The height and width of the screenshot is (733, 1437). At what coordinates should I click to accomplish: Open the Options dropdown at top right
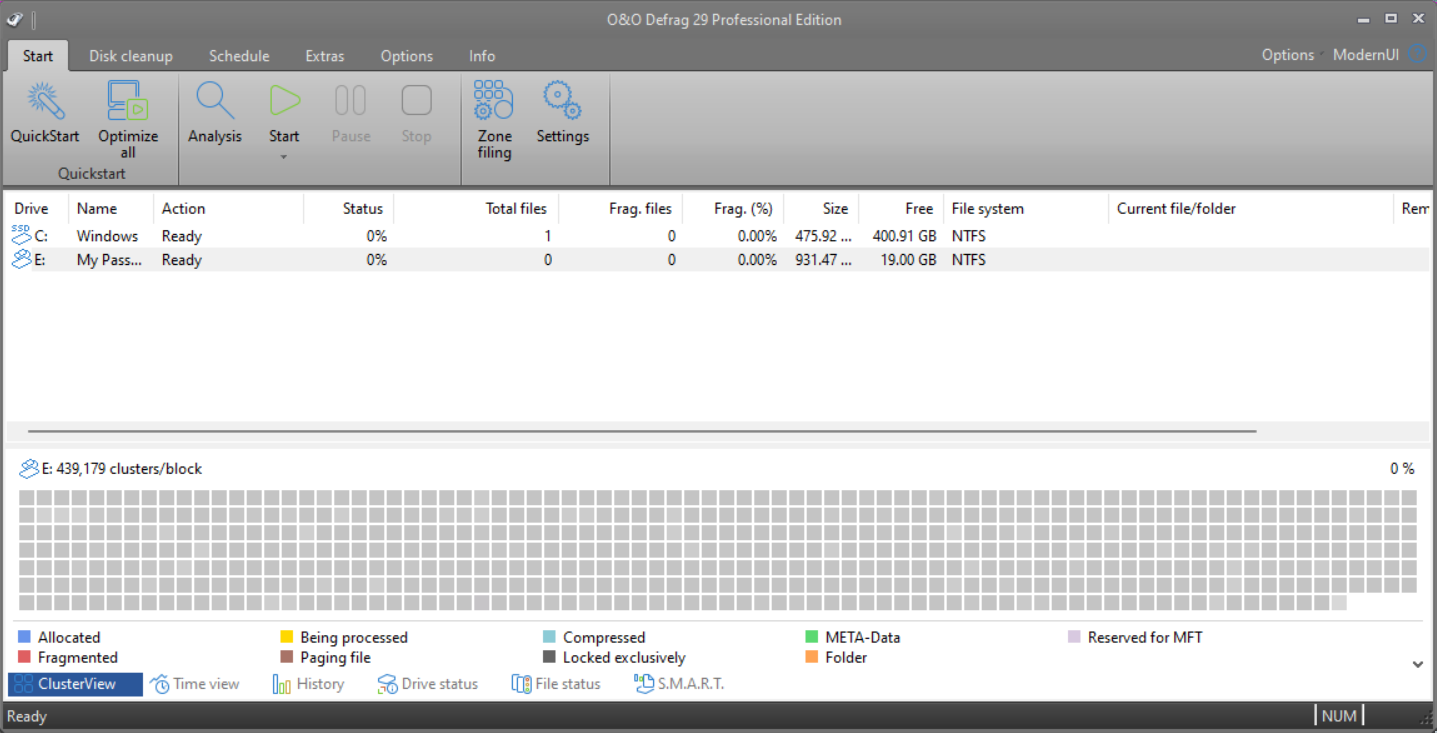click(x=1291, y=55)
